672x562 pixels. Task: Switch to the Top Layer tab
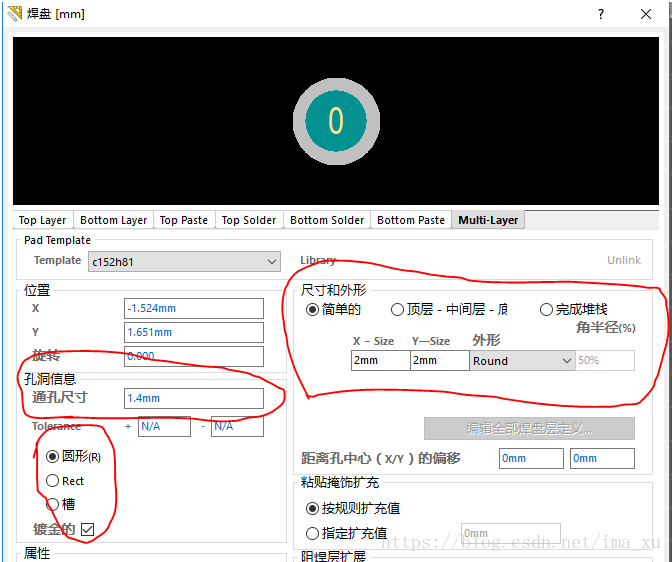(x=43, y=220)
